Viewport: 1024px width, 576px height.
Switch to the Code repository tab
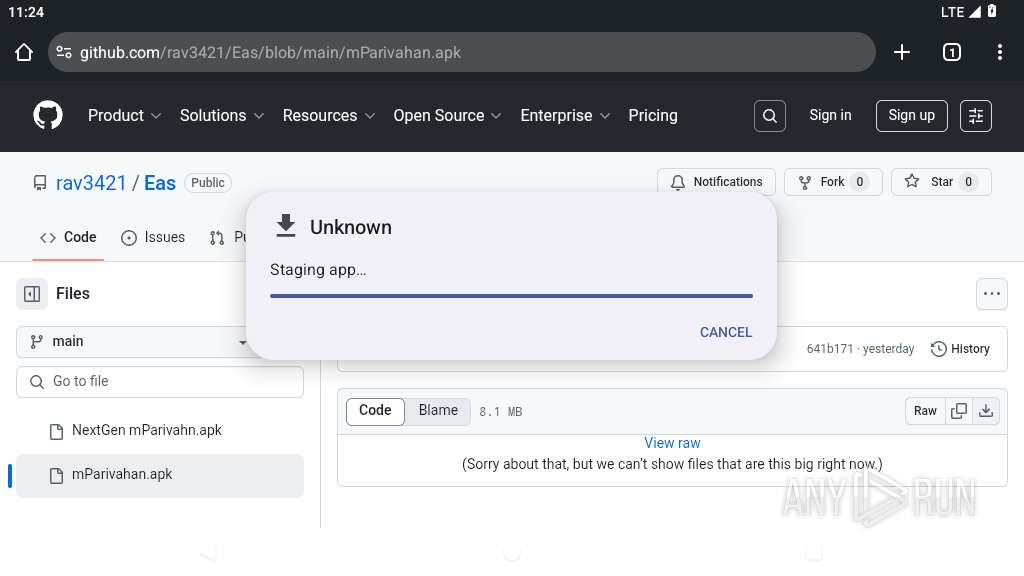[68, 237]
